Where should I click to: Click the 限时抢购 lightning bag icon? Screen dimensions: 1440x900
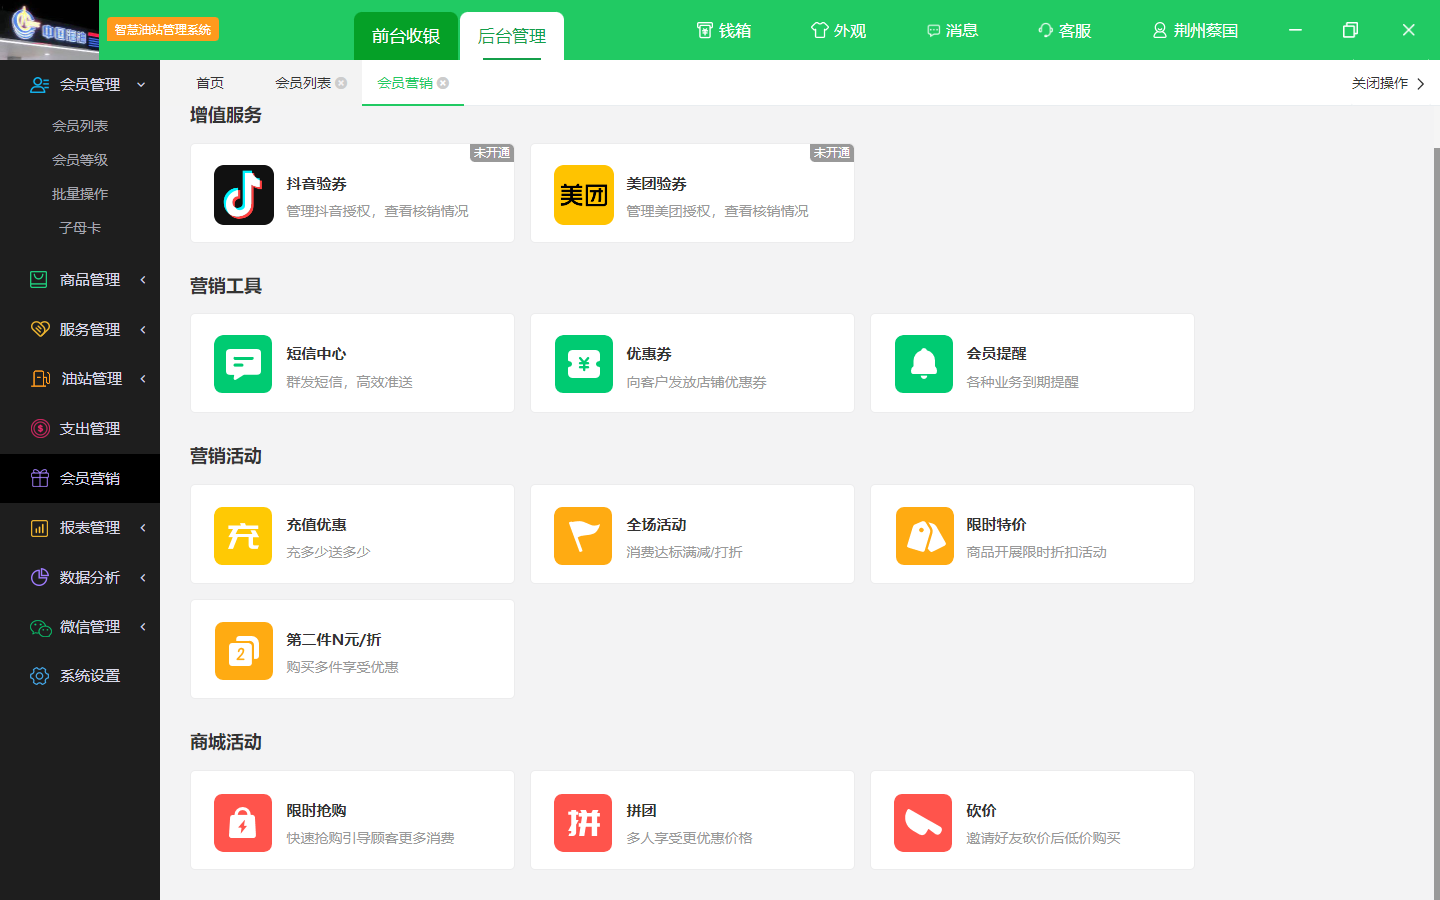pyautogui.click(x=243, y=823)
